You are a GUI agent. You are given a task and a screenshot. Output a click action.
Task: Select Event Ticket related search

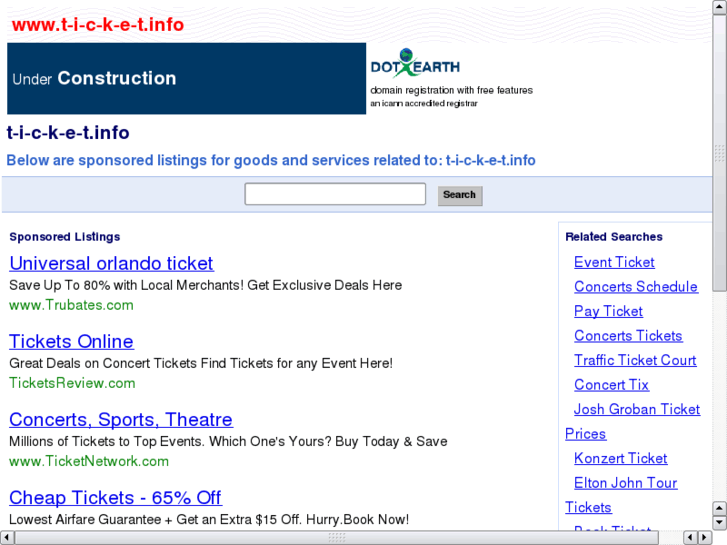[x=614, y=263]
